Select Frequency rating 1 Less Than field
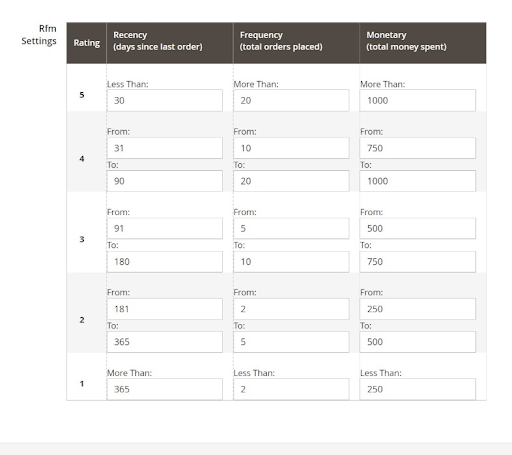512x455 pixels. coord(291,389)
